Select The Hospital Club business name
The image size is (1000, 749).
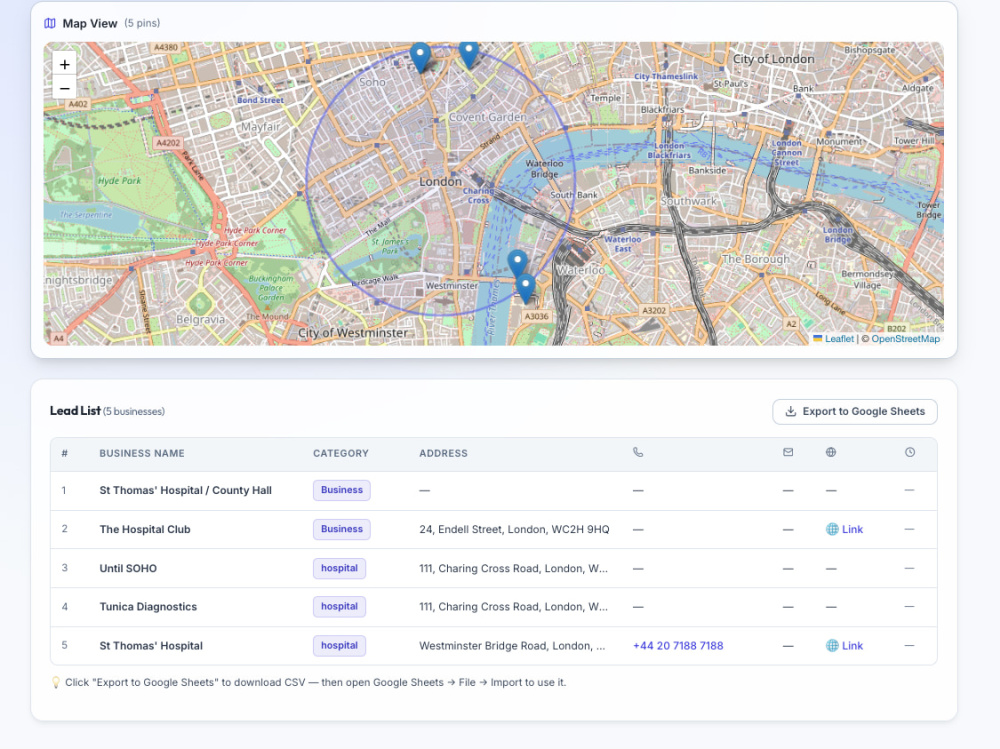[x=145, y=529]
